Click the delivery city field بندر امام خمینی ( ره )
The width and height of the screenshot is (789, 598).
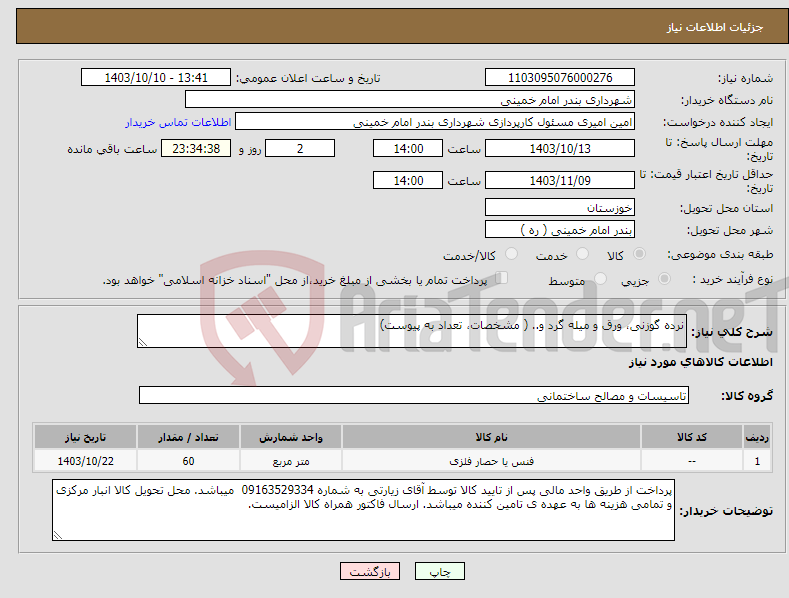[560, 230]
